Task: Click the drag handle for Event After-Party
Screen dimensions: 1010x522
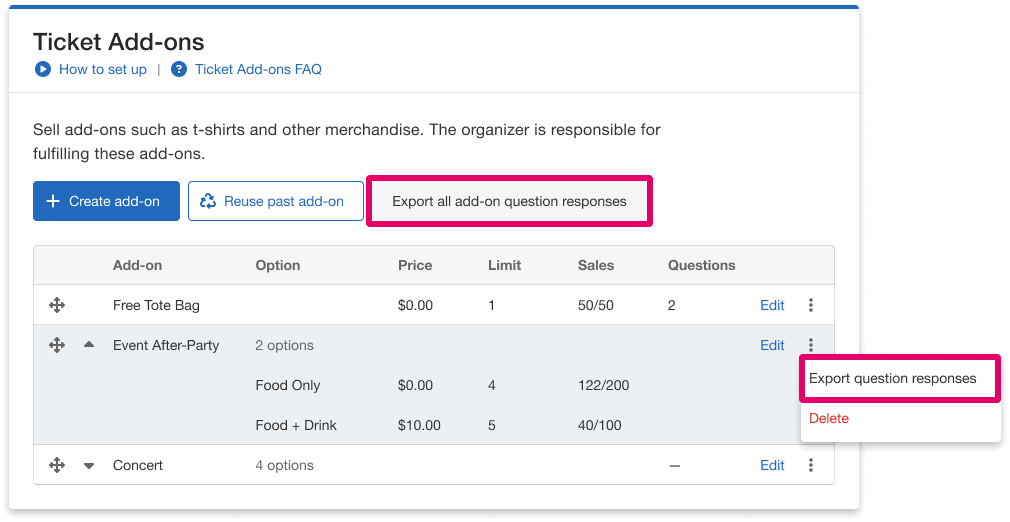Action: tap(57, 345)
